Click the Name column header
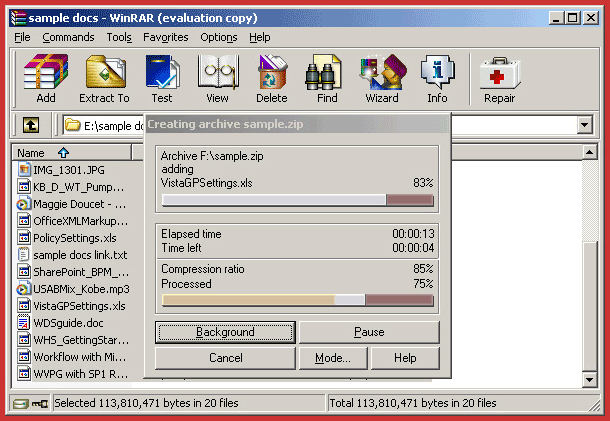 point(72,153)
